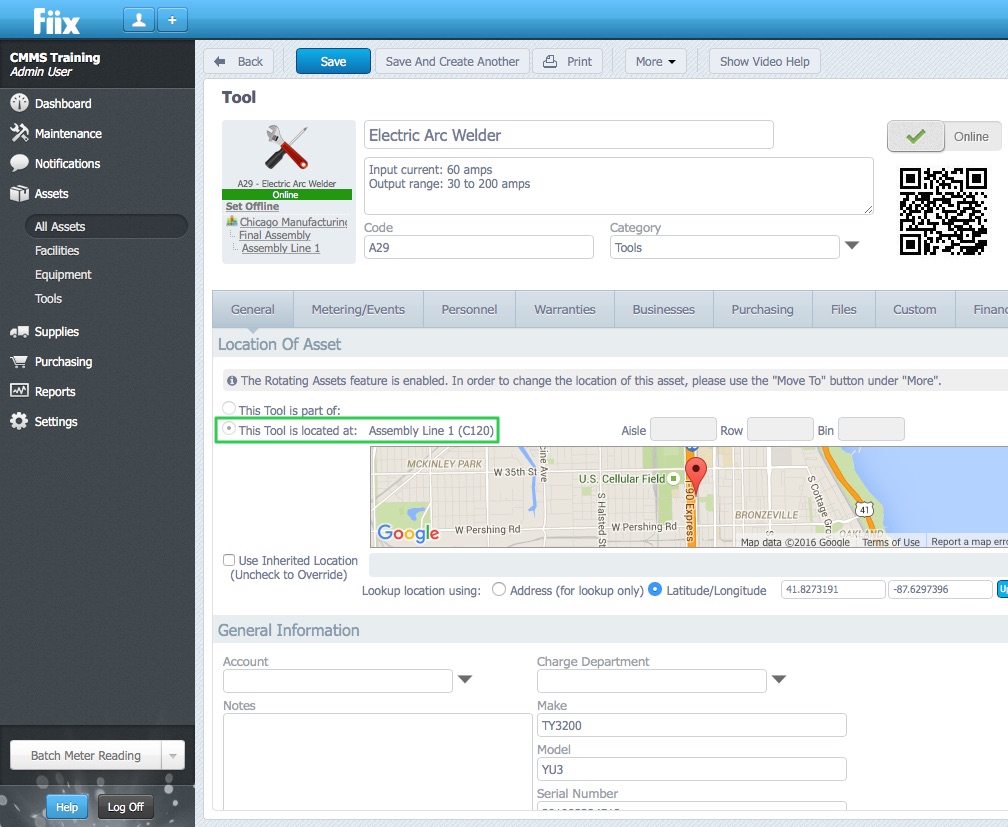Open Settings gear icon in sidebar

click(x=19, y=421)
